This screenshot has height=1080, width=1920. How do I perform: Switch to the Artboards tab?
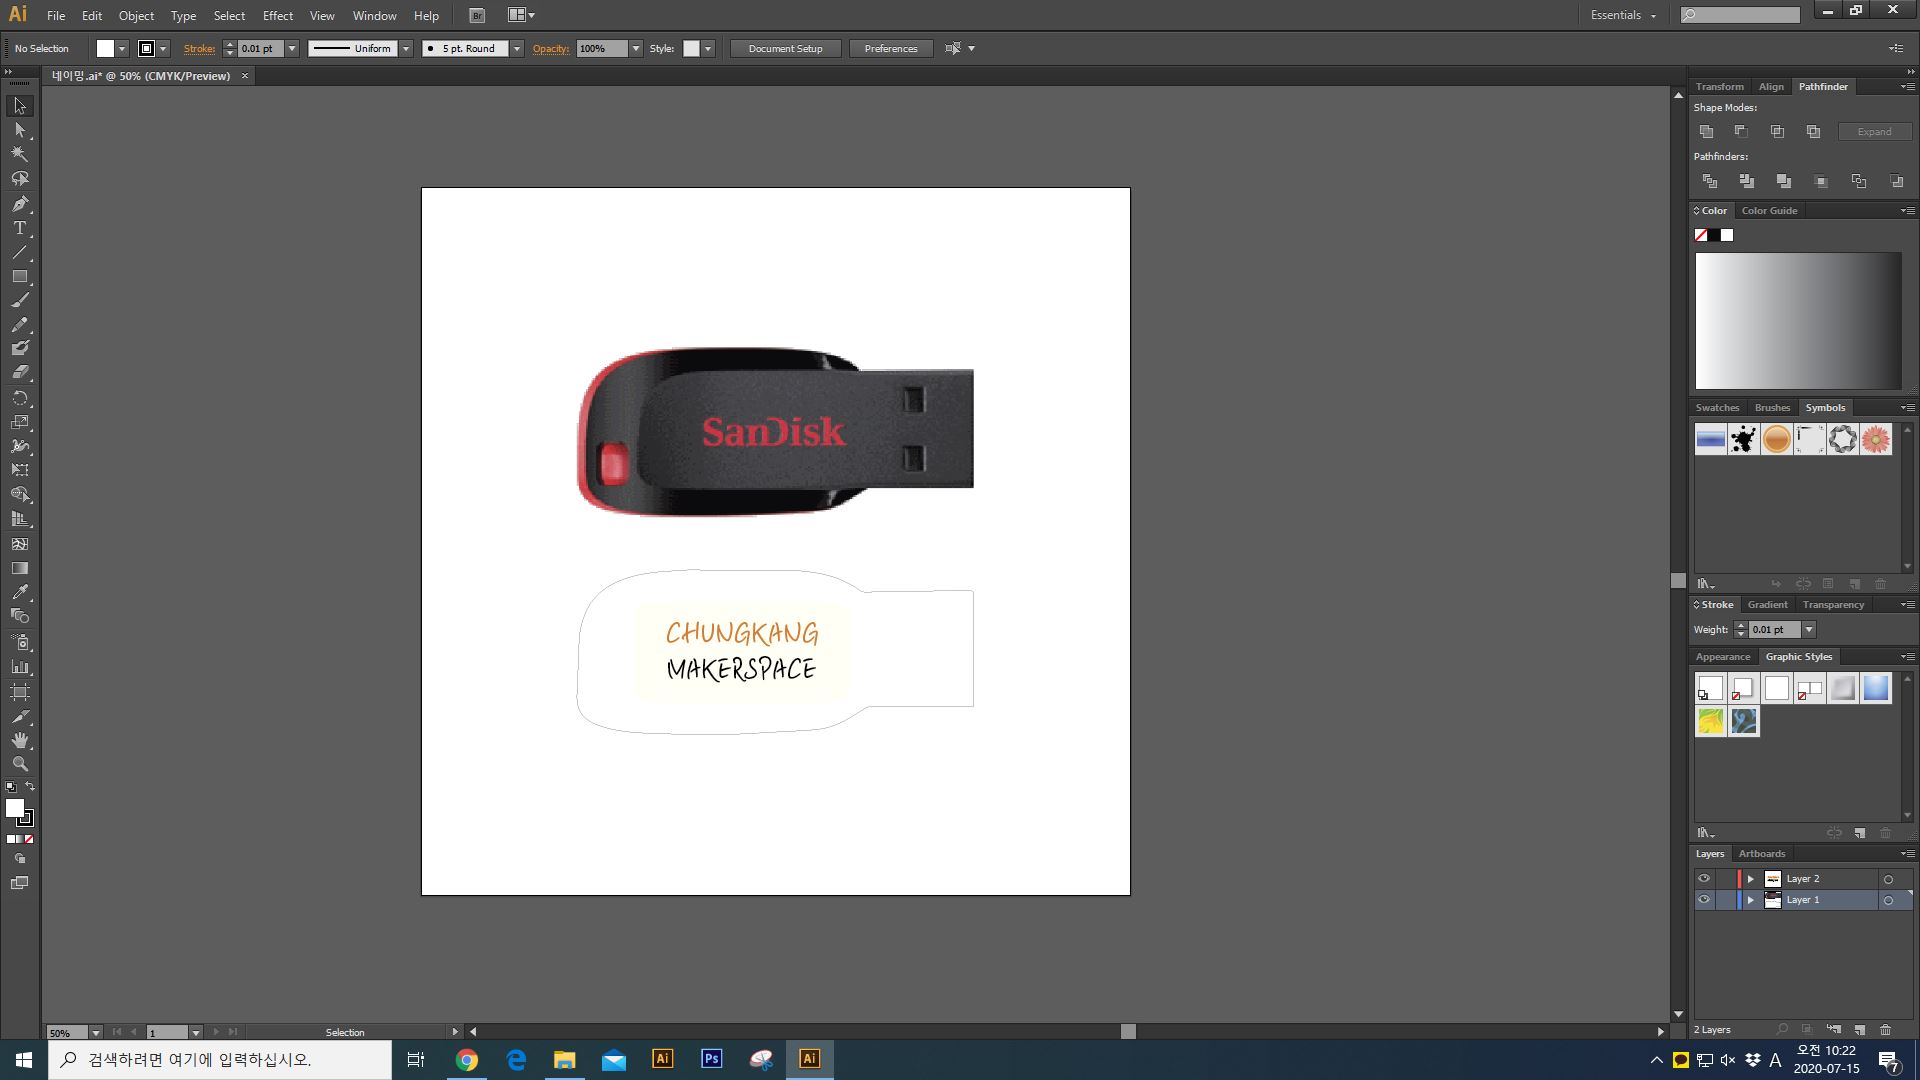pos(1761,854)
